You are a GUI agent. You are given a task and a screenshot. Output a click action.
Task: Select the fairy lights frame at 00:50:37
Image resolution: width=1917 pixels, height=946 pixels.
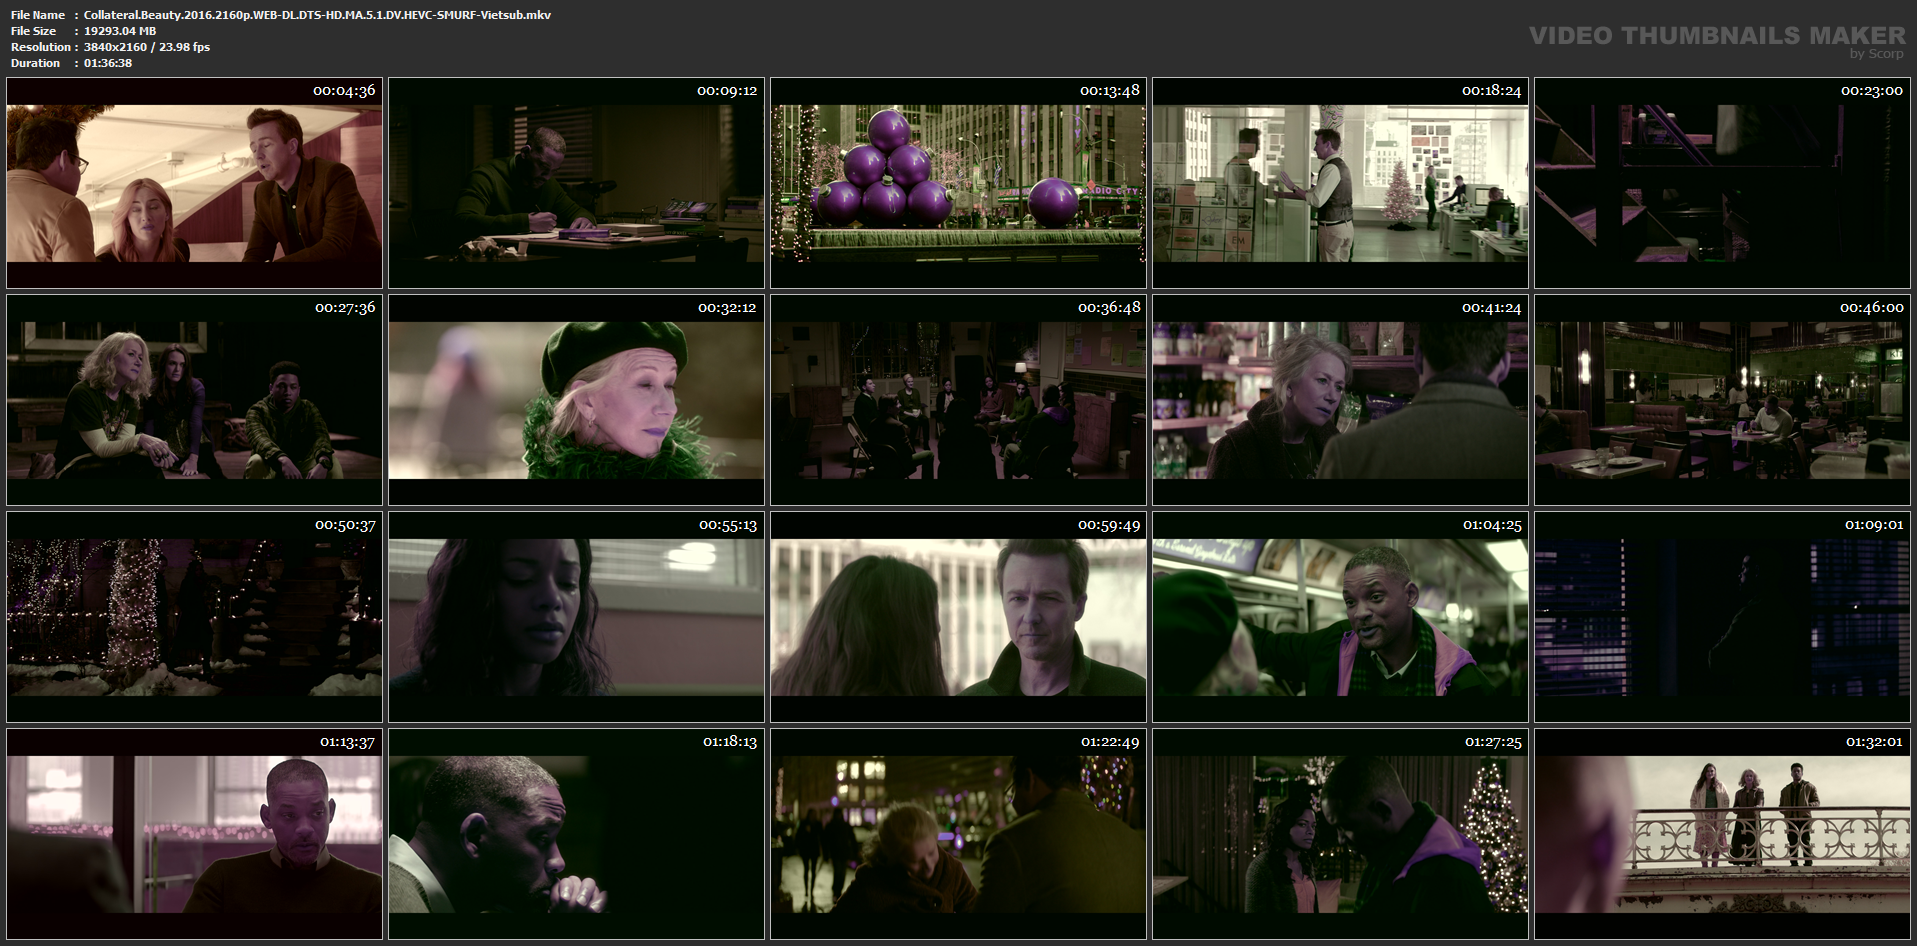(194, 617)
